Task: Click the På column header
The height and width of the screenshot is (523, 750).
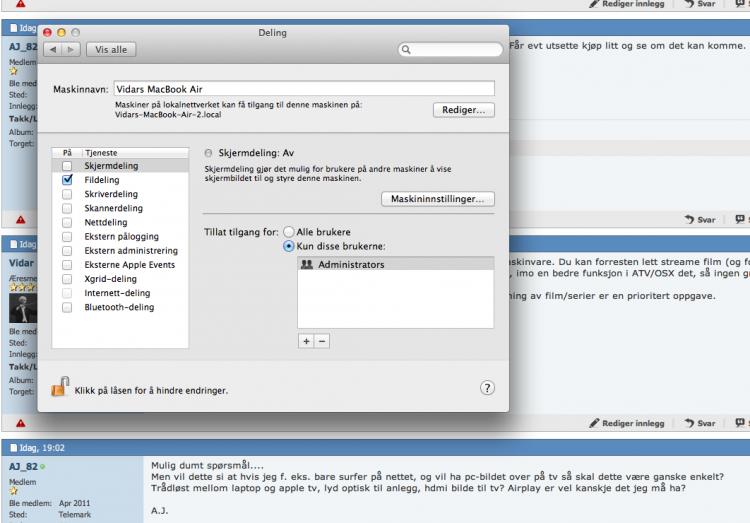Action: pyautogui.click(x=67, y=153)
